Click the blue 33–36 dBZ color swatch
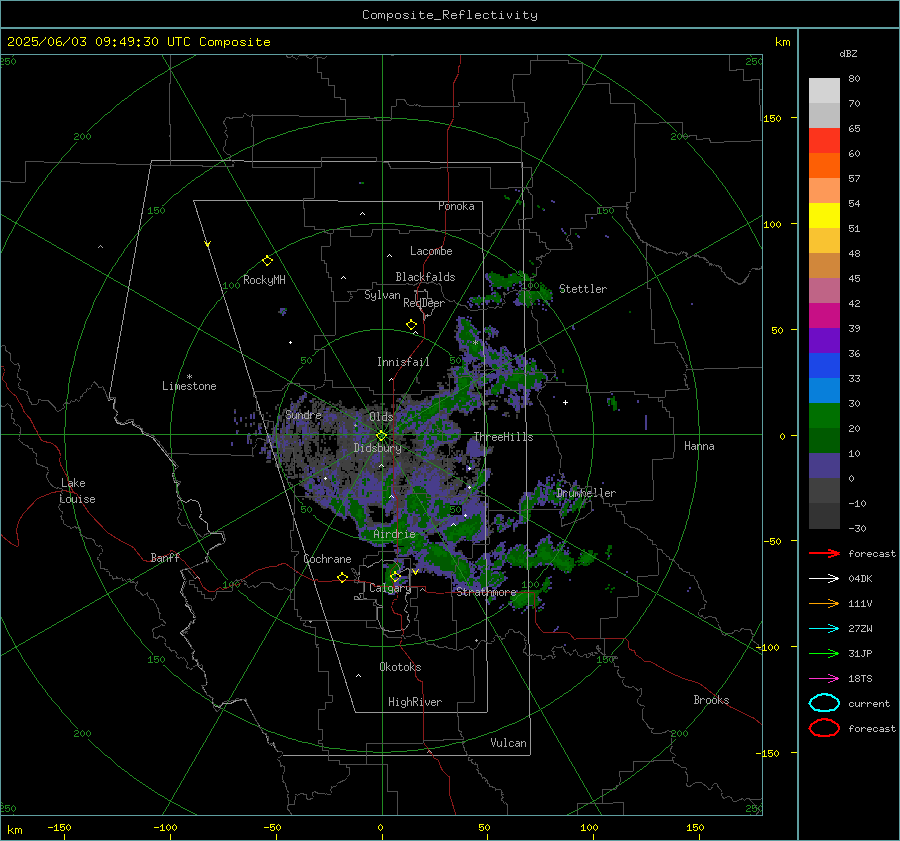900x841 pixels. coord(824,366)
